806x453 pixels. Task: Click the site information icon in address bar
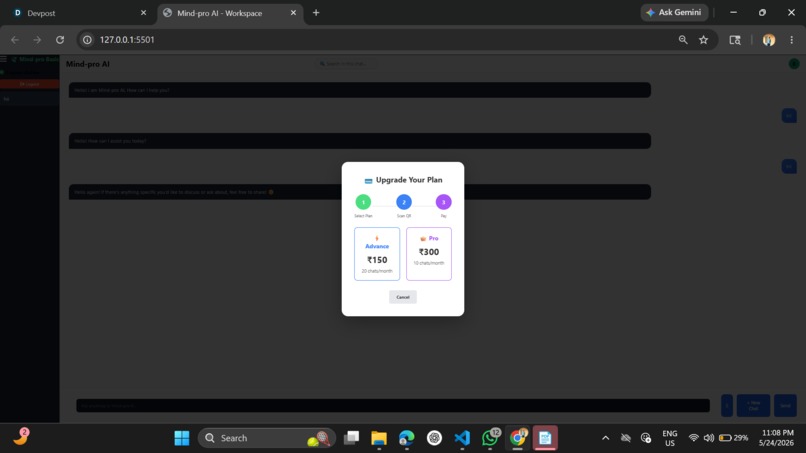[87, 40]
